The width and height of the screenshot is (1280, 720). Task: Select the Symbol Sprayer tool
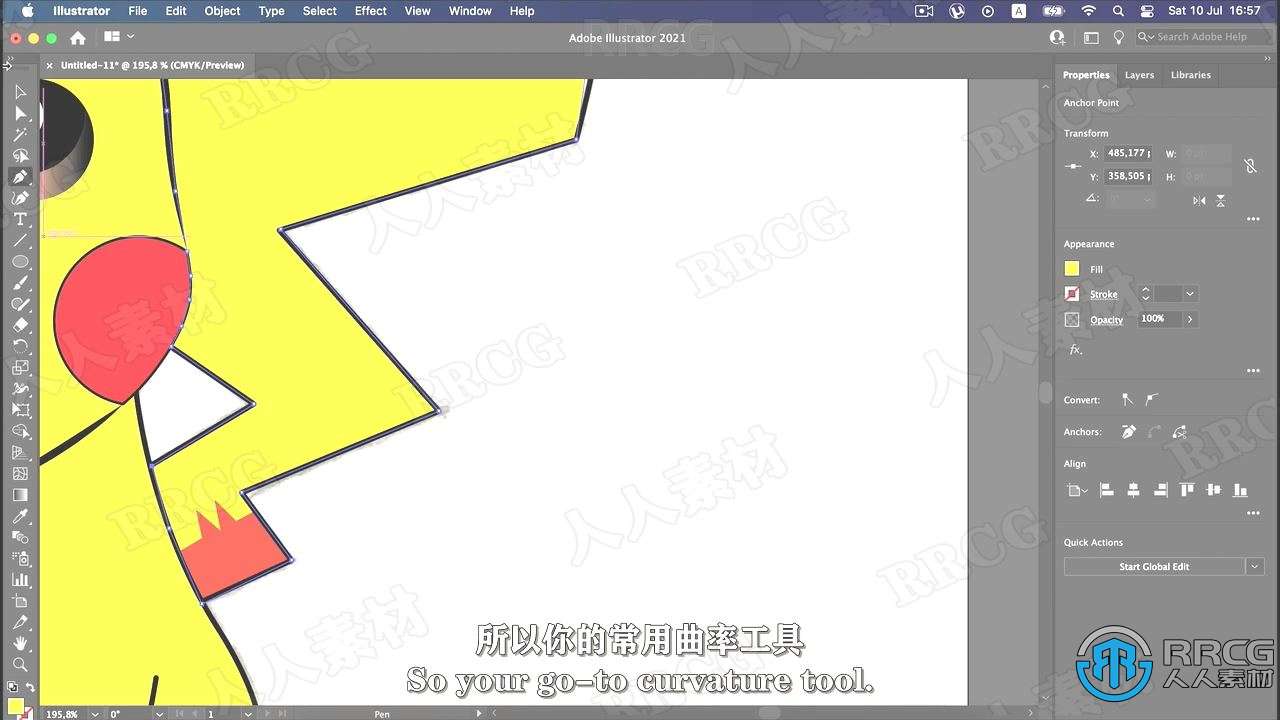[x=20, y=558]
